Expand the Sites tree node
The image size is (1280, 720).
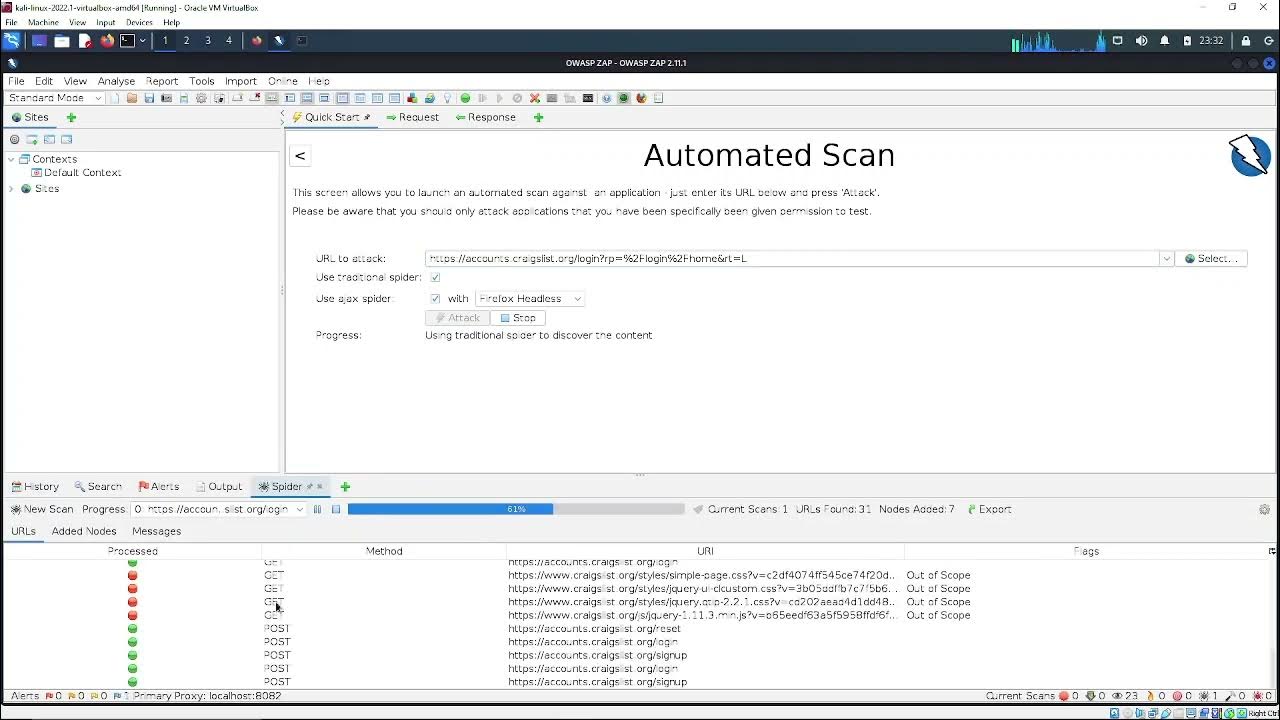point(11,189)
